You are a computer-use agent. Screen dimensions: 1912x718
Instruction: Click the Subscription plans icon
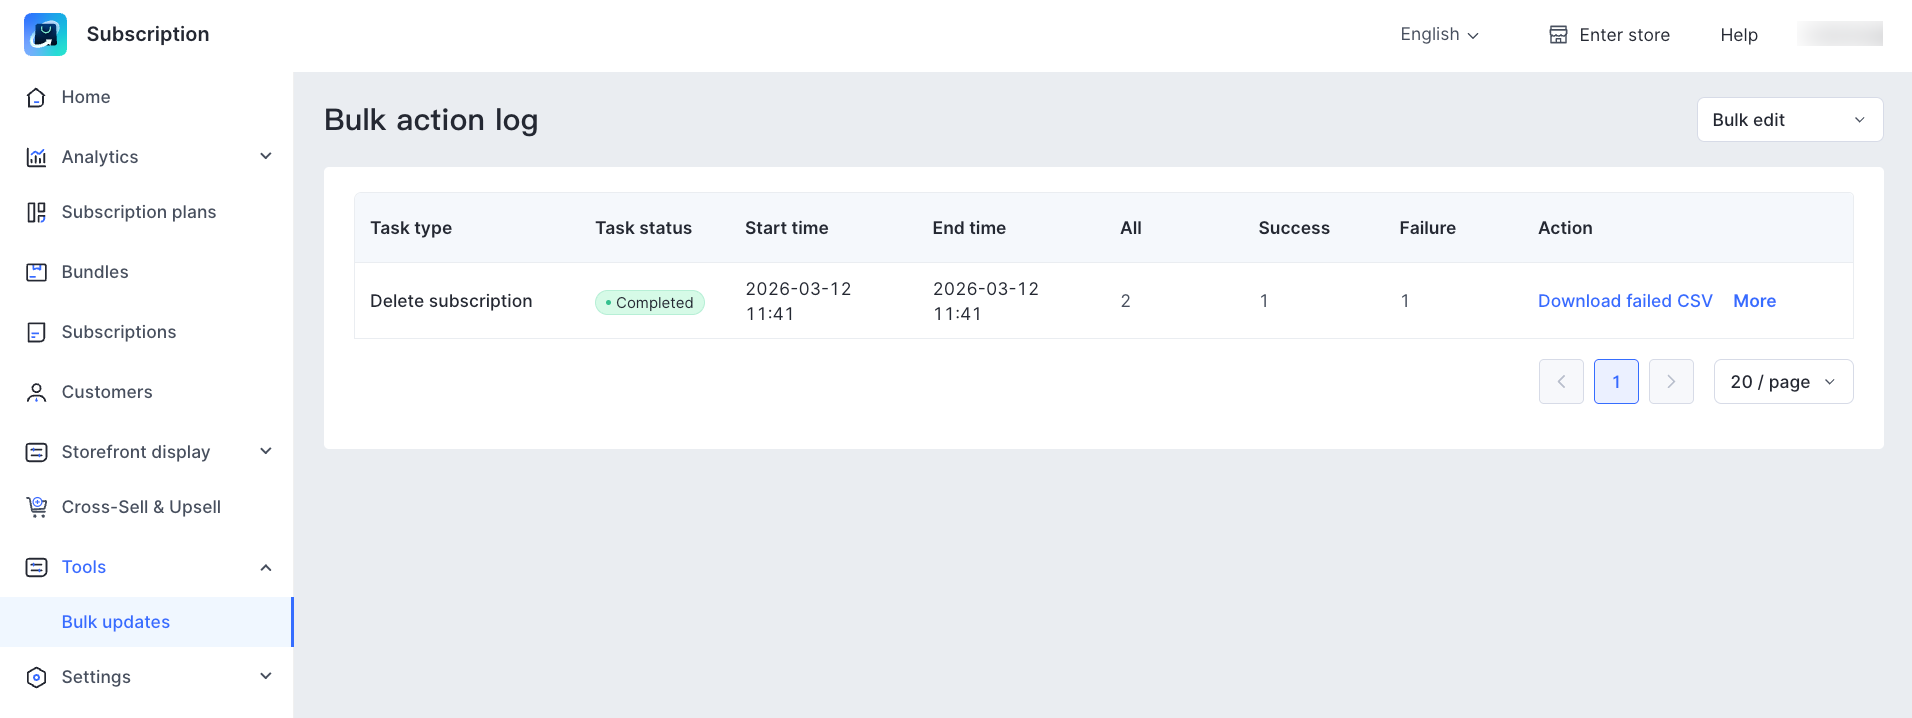pyautogui.click(x=36, y=212)
